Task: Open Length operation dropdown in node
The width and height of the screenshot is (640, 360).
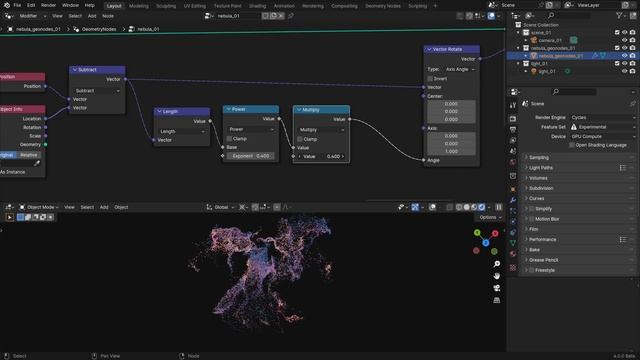Action: point(182,131)
